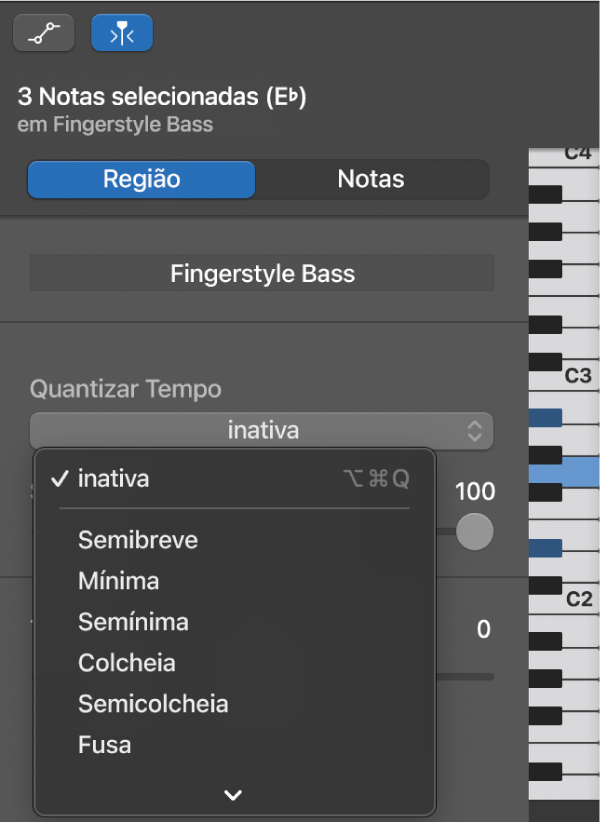This screenshot has width=601, height=822.
Task: Expand more quantize options with the down chevron
Action: (233, 794)
